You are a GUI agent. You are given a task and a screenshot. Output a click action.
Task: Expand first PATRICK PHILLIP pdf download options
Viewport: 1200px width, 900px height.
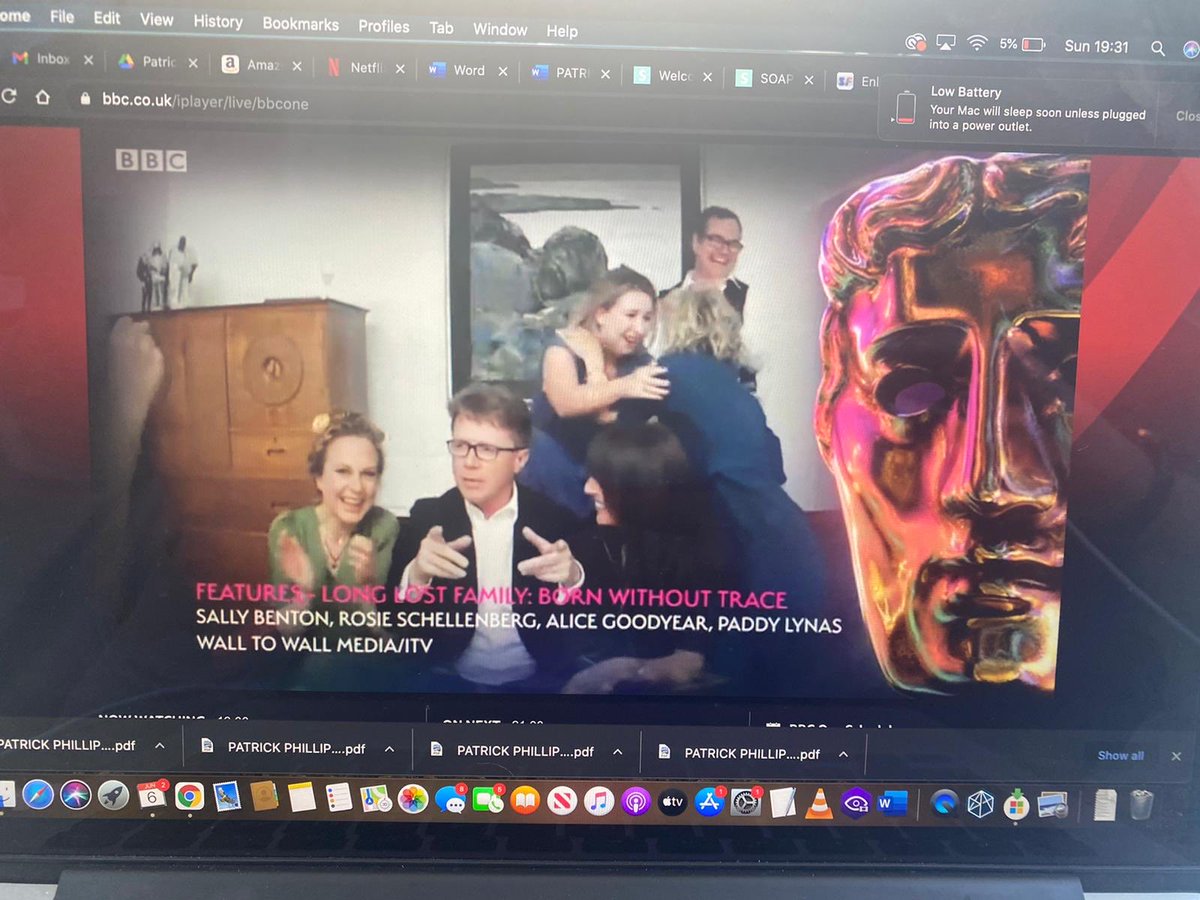point(159,746)
